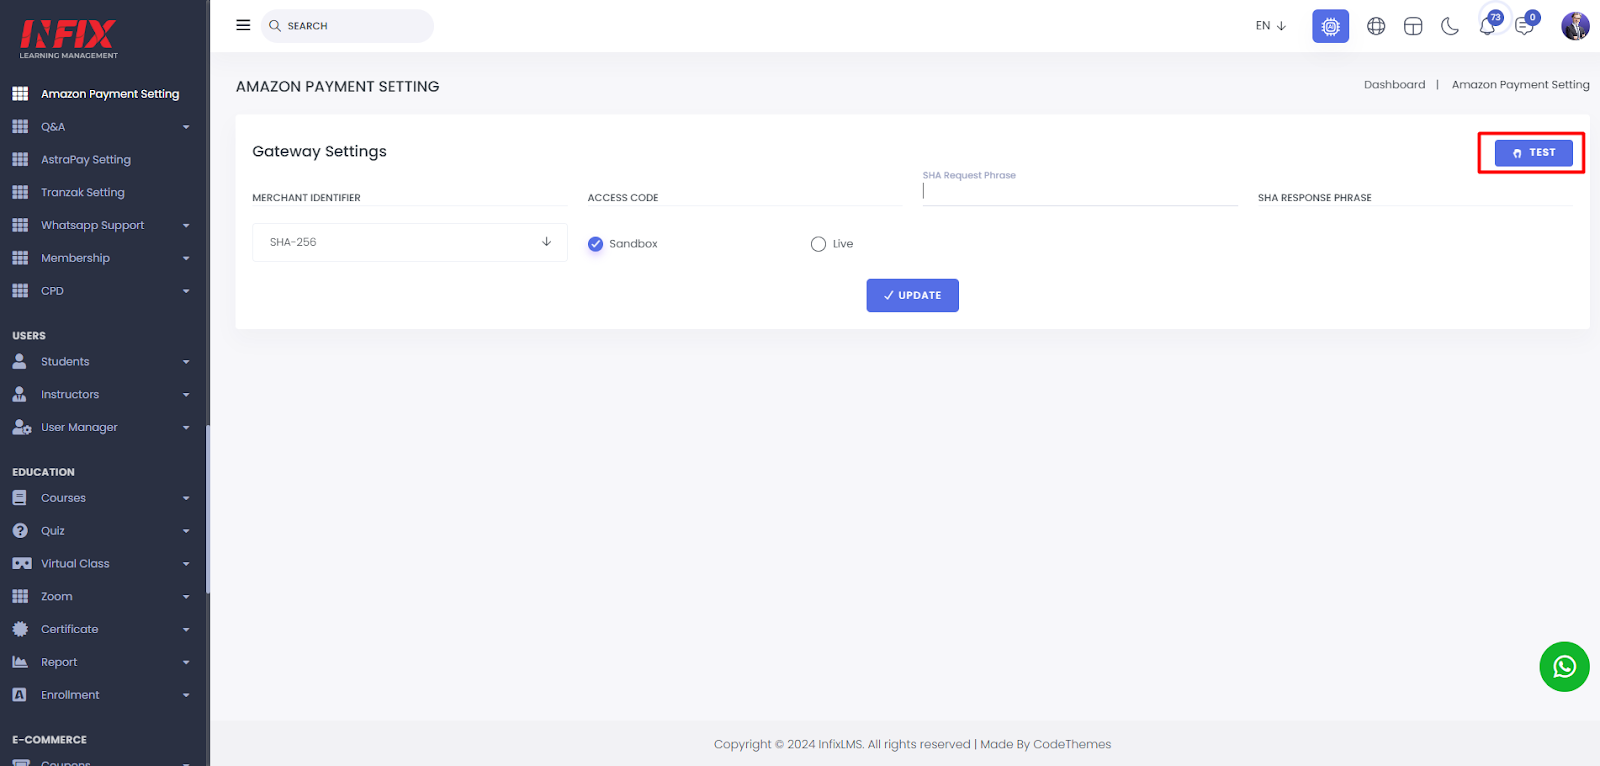Viewport: 1600px width, 766px height.
Task: Open Amazon Payment Setting menu item
Action: click(110, 94)
